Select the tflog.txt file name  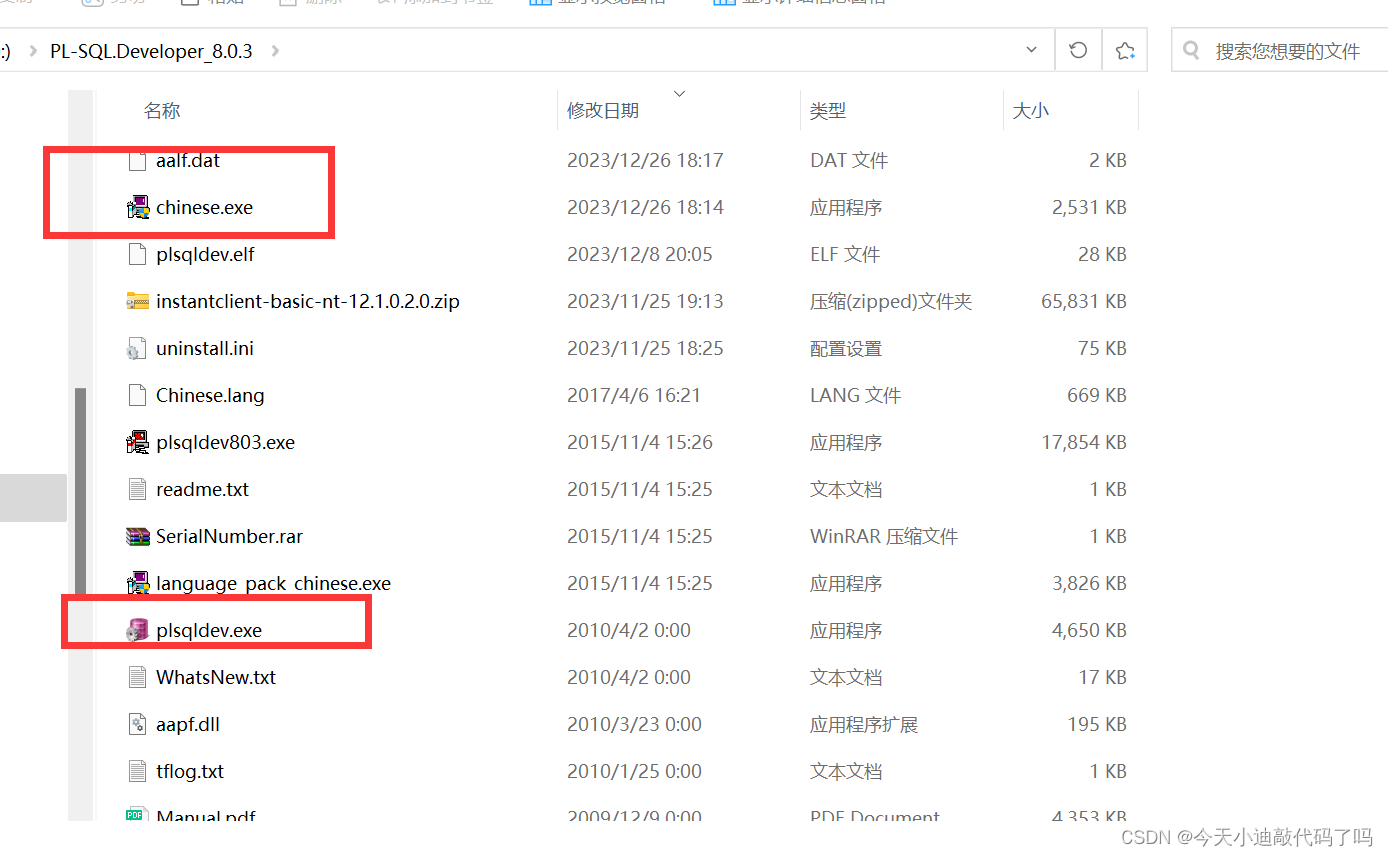pyautogui.click(x=190, y=771)
